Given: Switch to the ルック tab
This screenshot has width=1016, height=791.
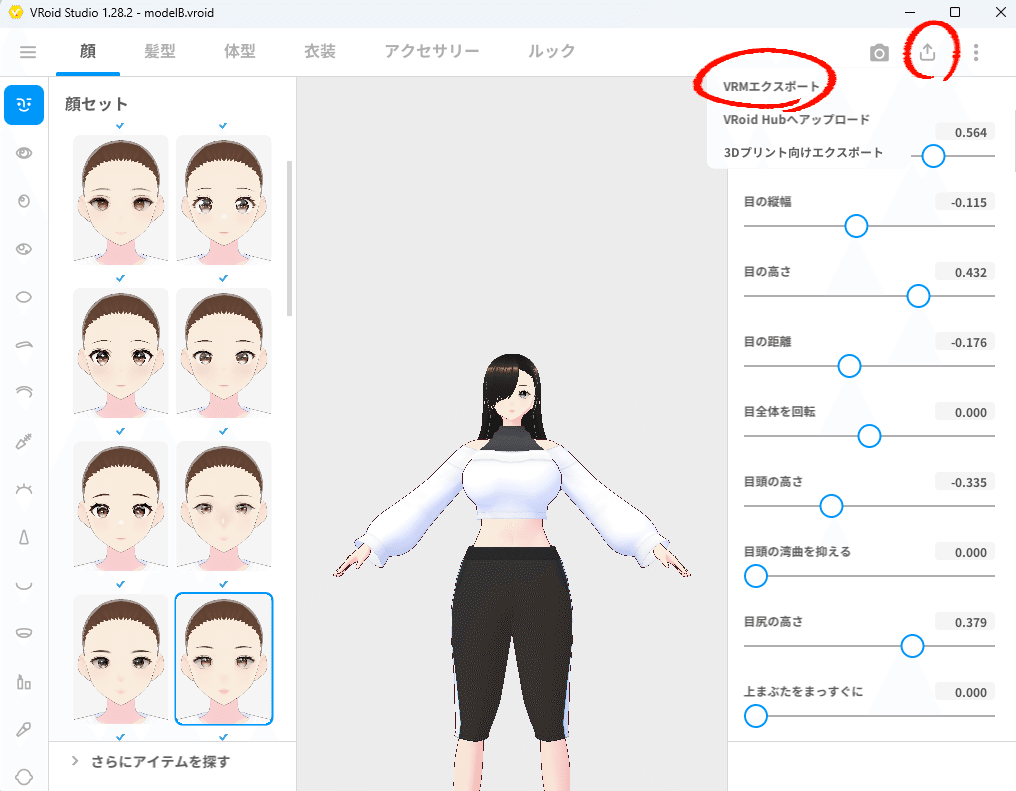Looking at the screenshot, I should (x=551, y=51).
